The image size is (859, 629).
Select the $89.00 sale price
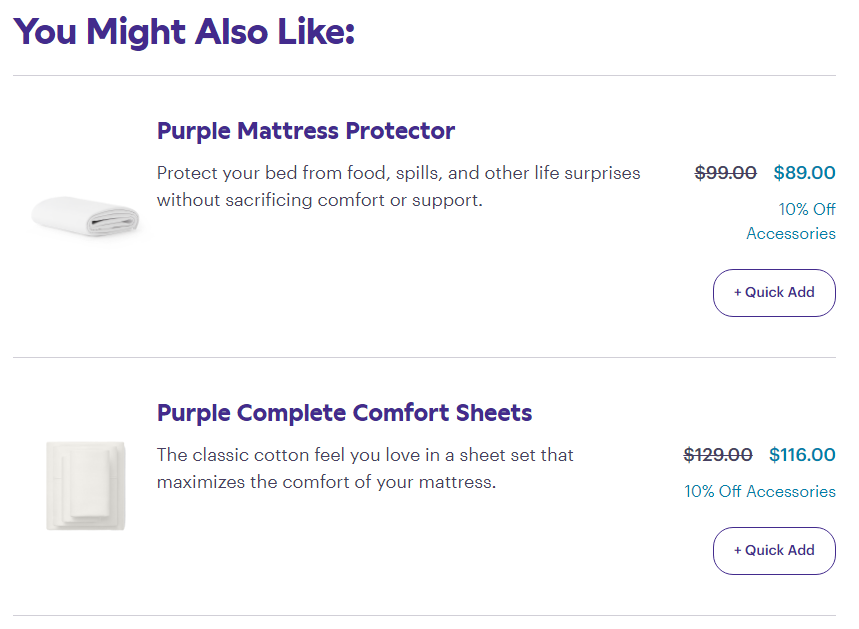coord(804,173)
